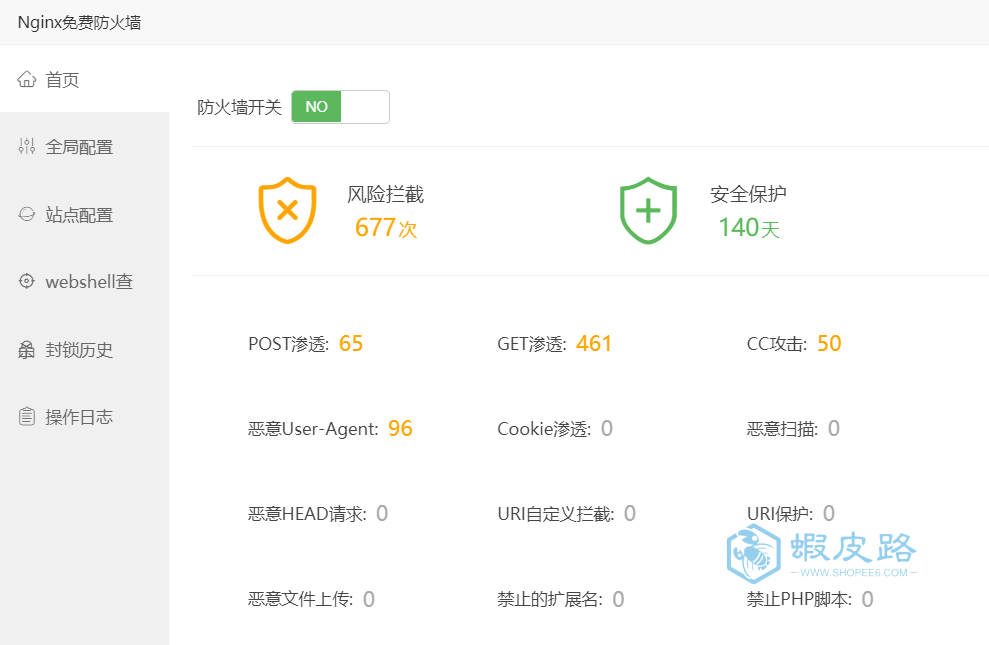Click the CC攻击 label
The width and height of the screenshot is (989, 645).
(777, 344)
